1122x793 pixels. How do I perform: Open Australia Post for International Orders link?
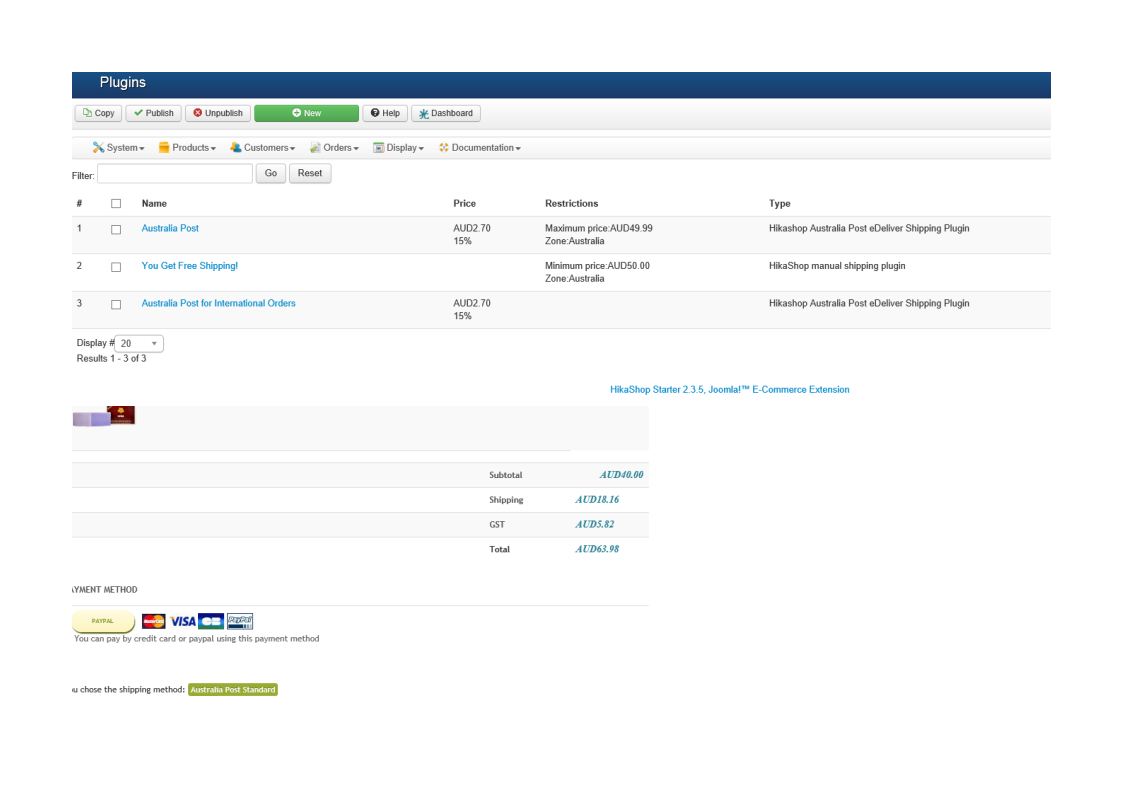218,303
